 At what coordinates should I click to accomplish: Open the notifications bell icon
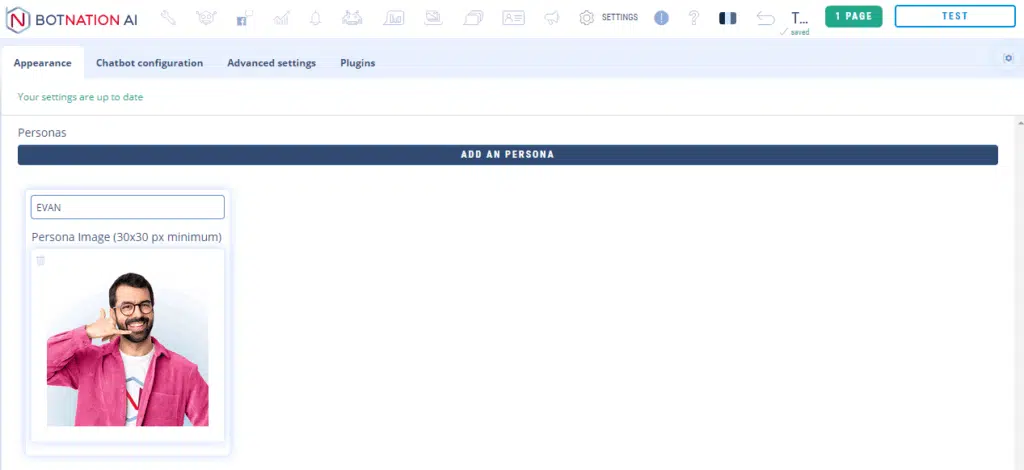316,18
